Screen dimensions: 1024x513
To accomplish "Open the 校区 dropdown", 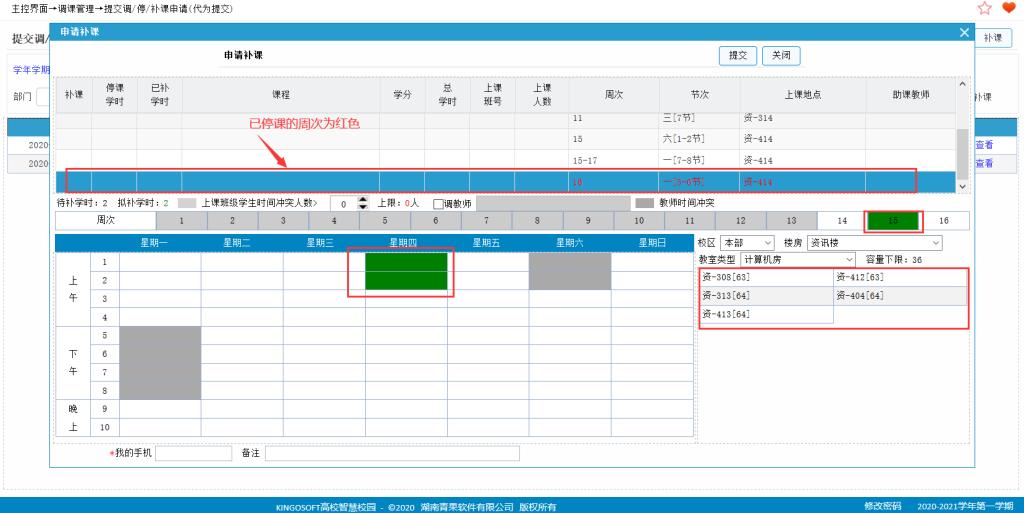I will [x=748, y=243].
